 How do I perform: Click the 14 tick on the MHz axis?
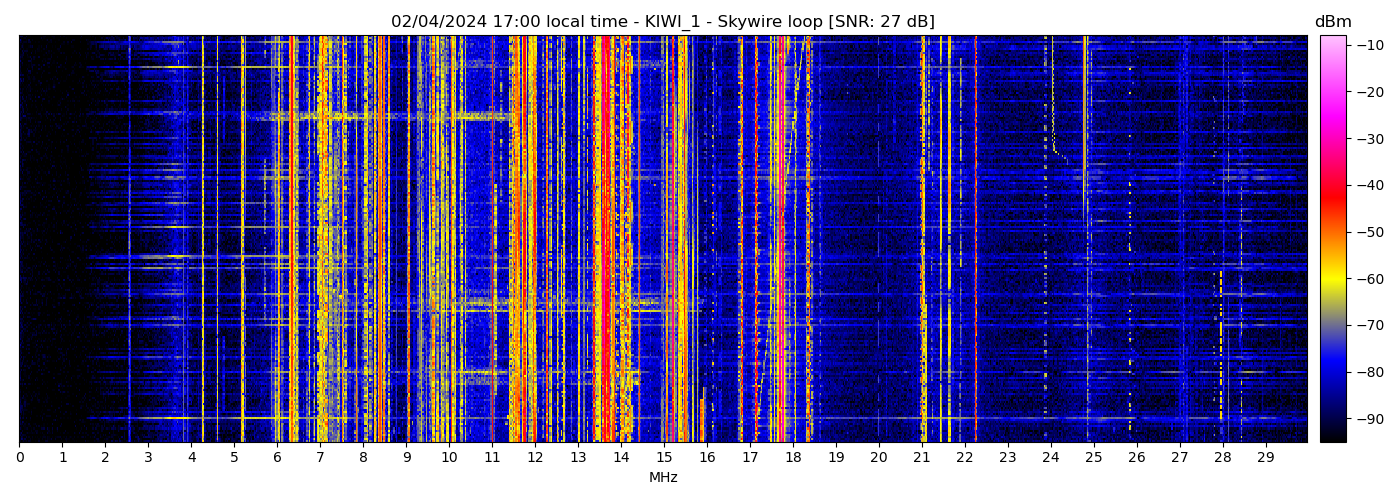click(x=621, y=458)
